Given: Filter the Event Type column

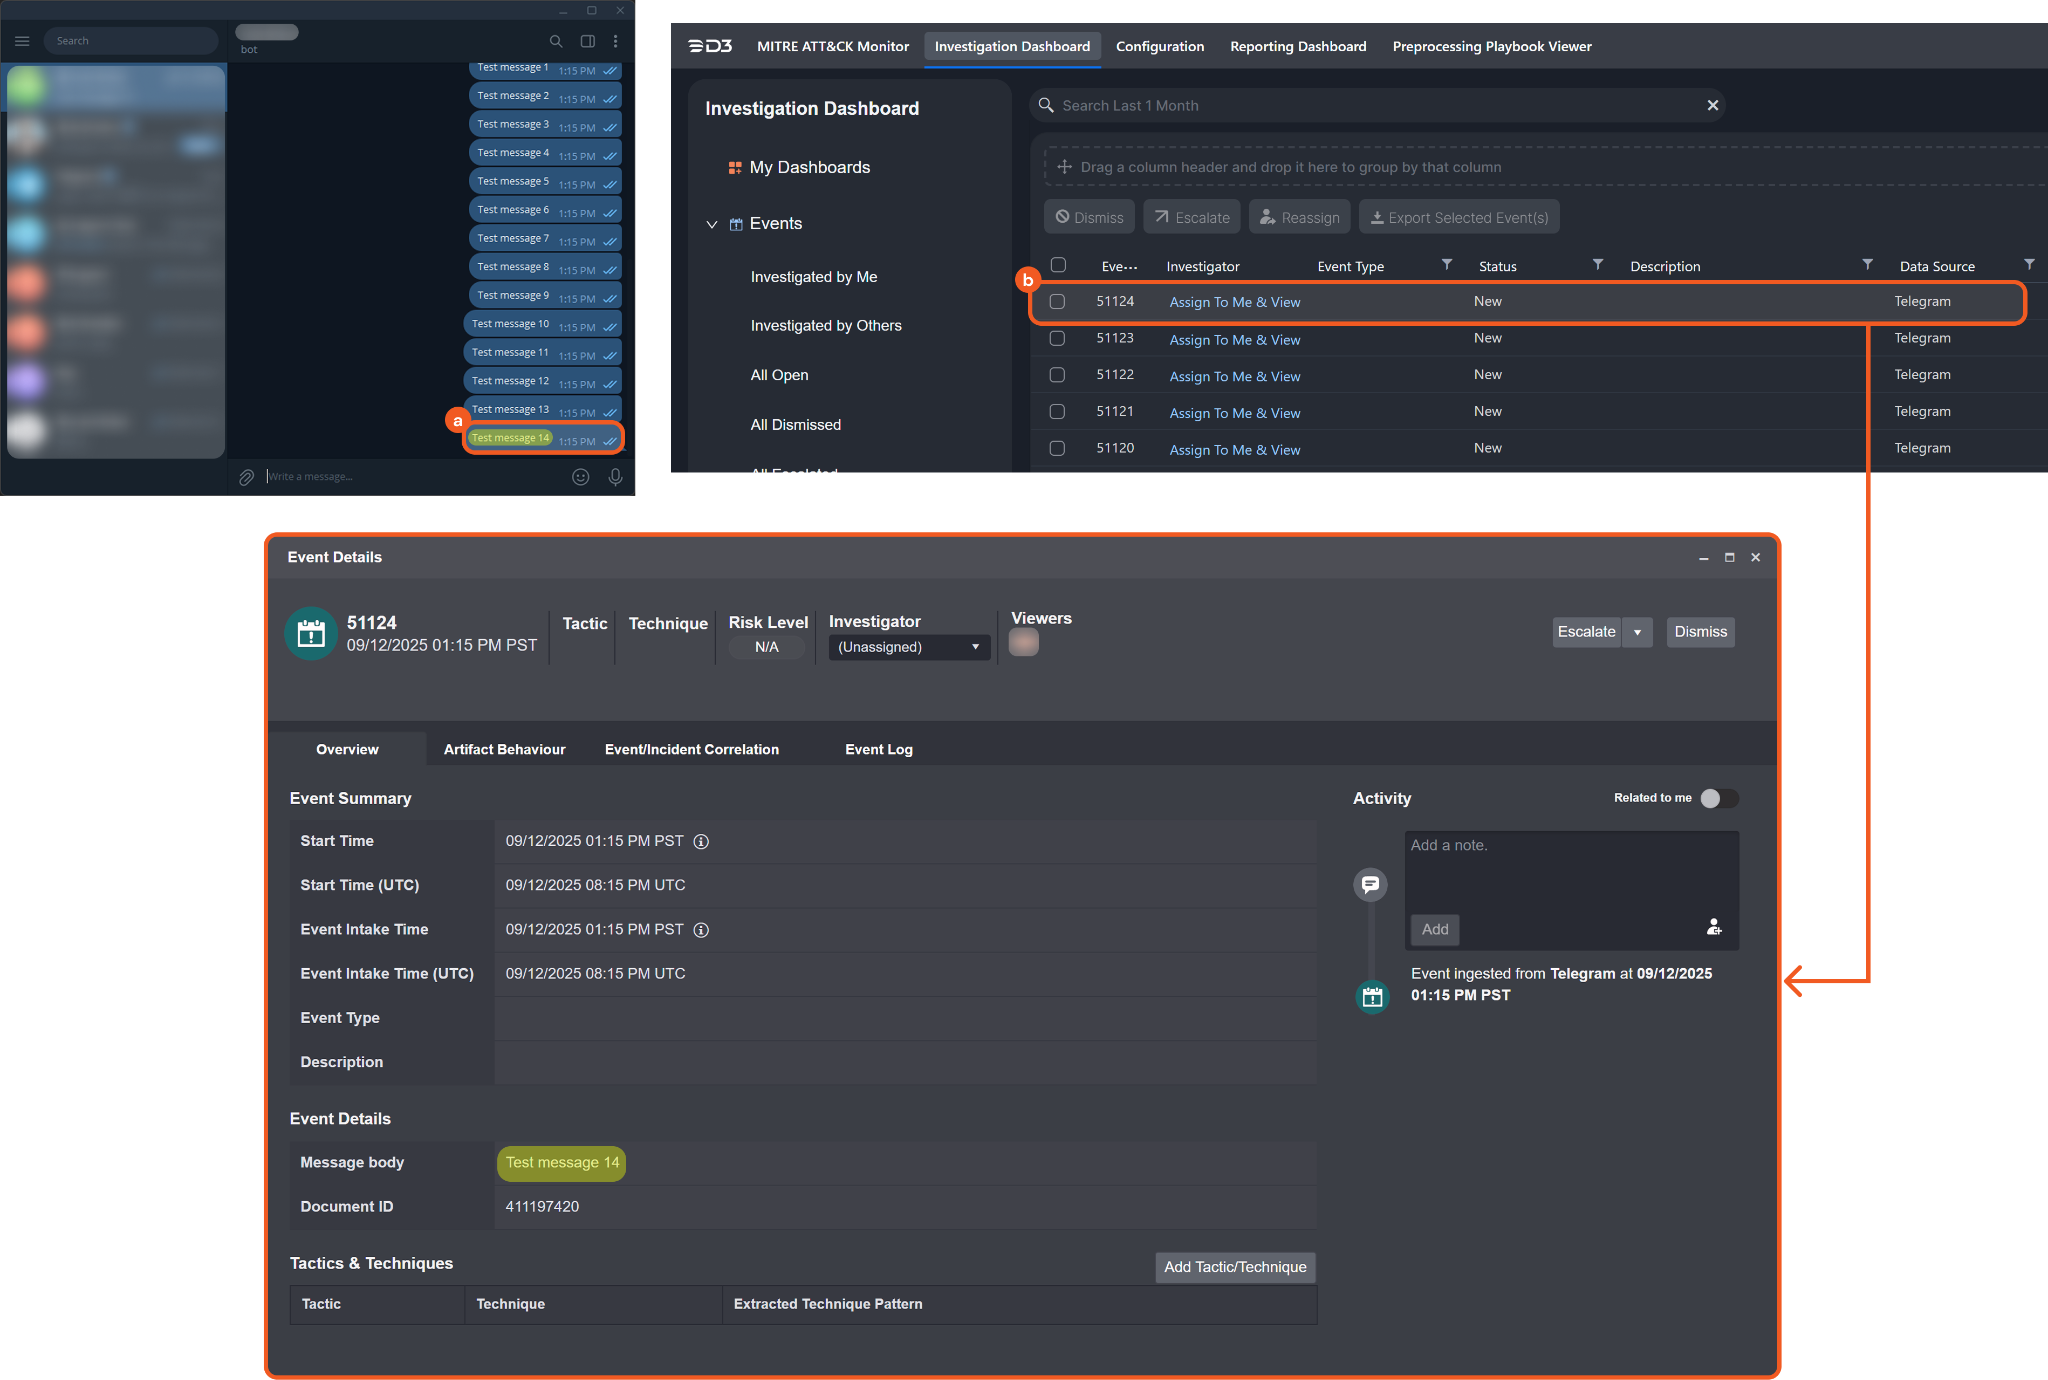Looking at the screenshot, I should point(1446,265).
